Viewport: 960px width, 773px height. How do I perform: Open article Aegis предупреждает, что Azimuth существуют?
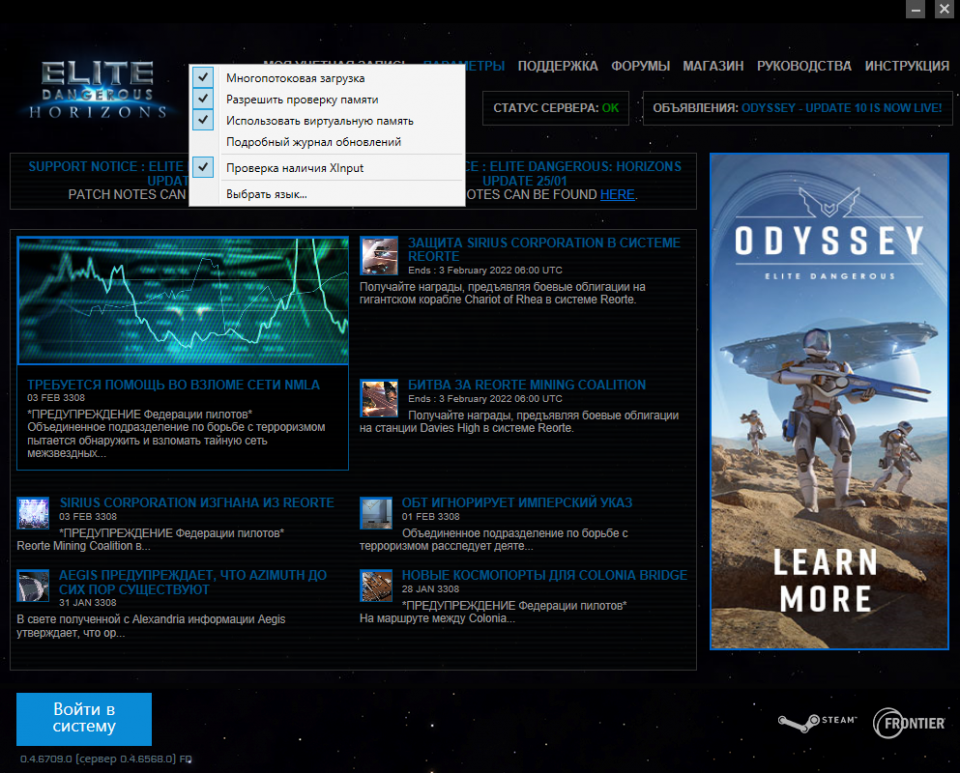coord(192,582)
